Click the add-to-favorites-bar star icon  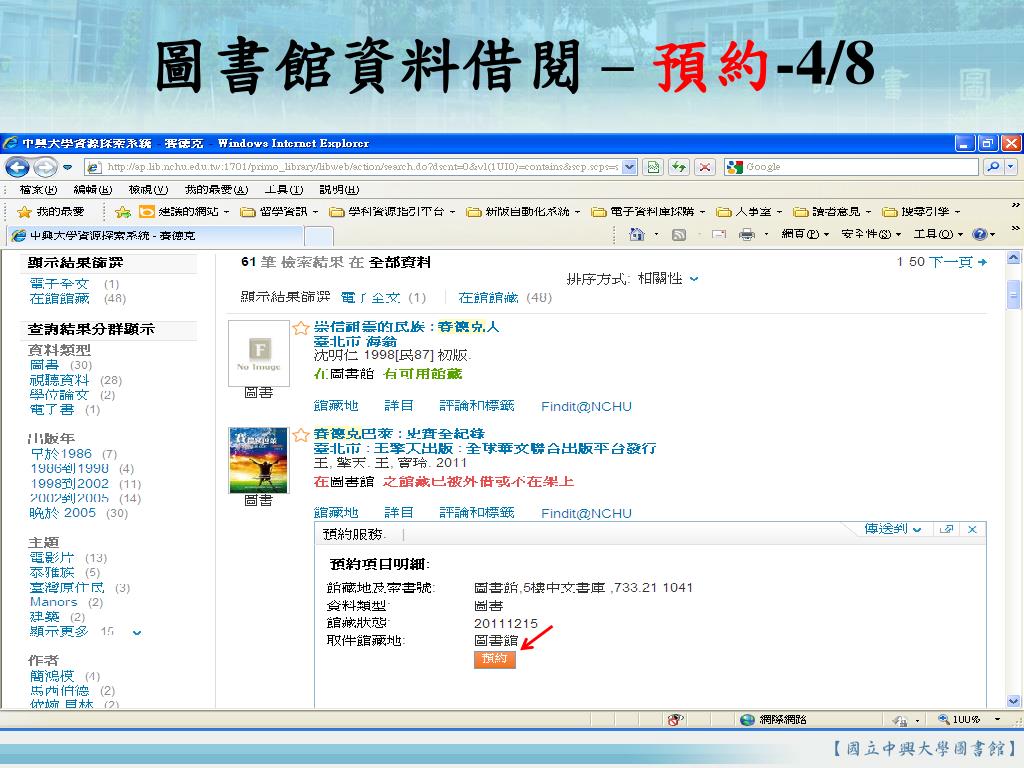(x=122, y=212)
